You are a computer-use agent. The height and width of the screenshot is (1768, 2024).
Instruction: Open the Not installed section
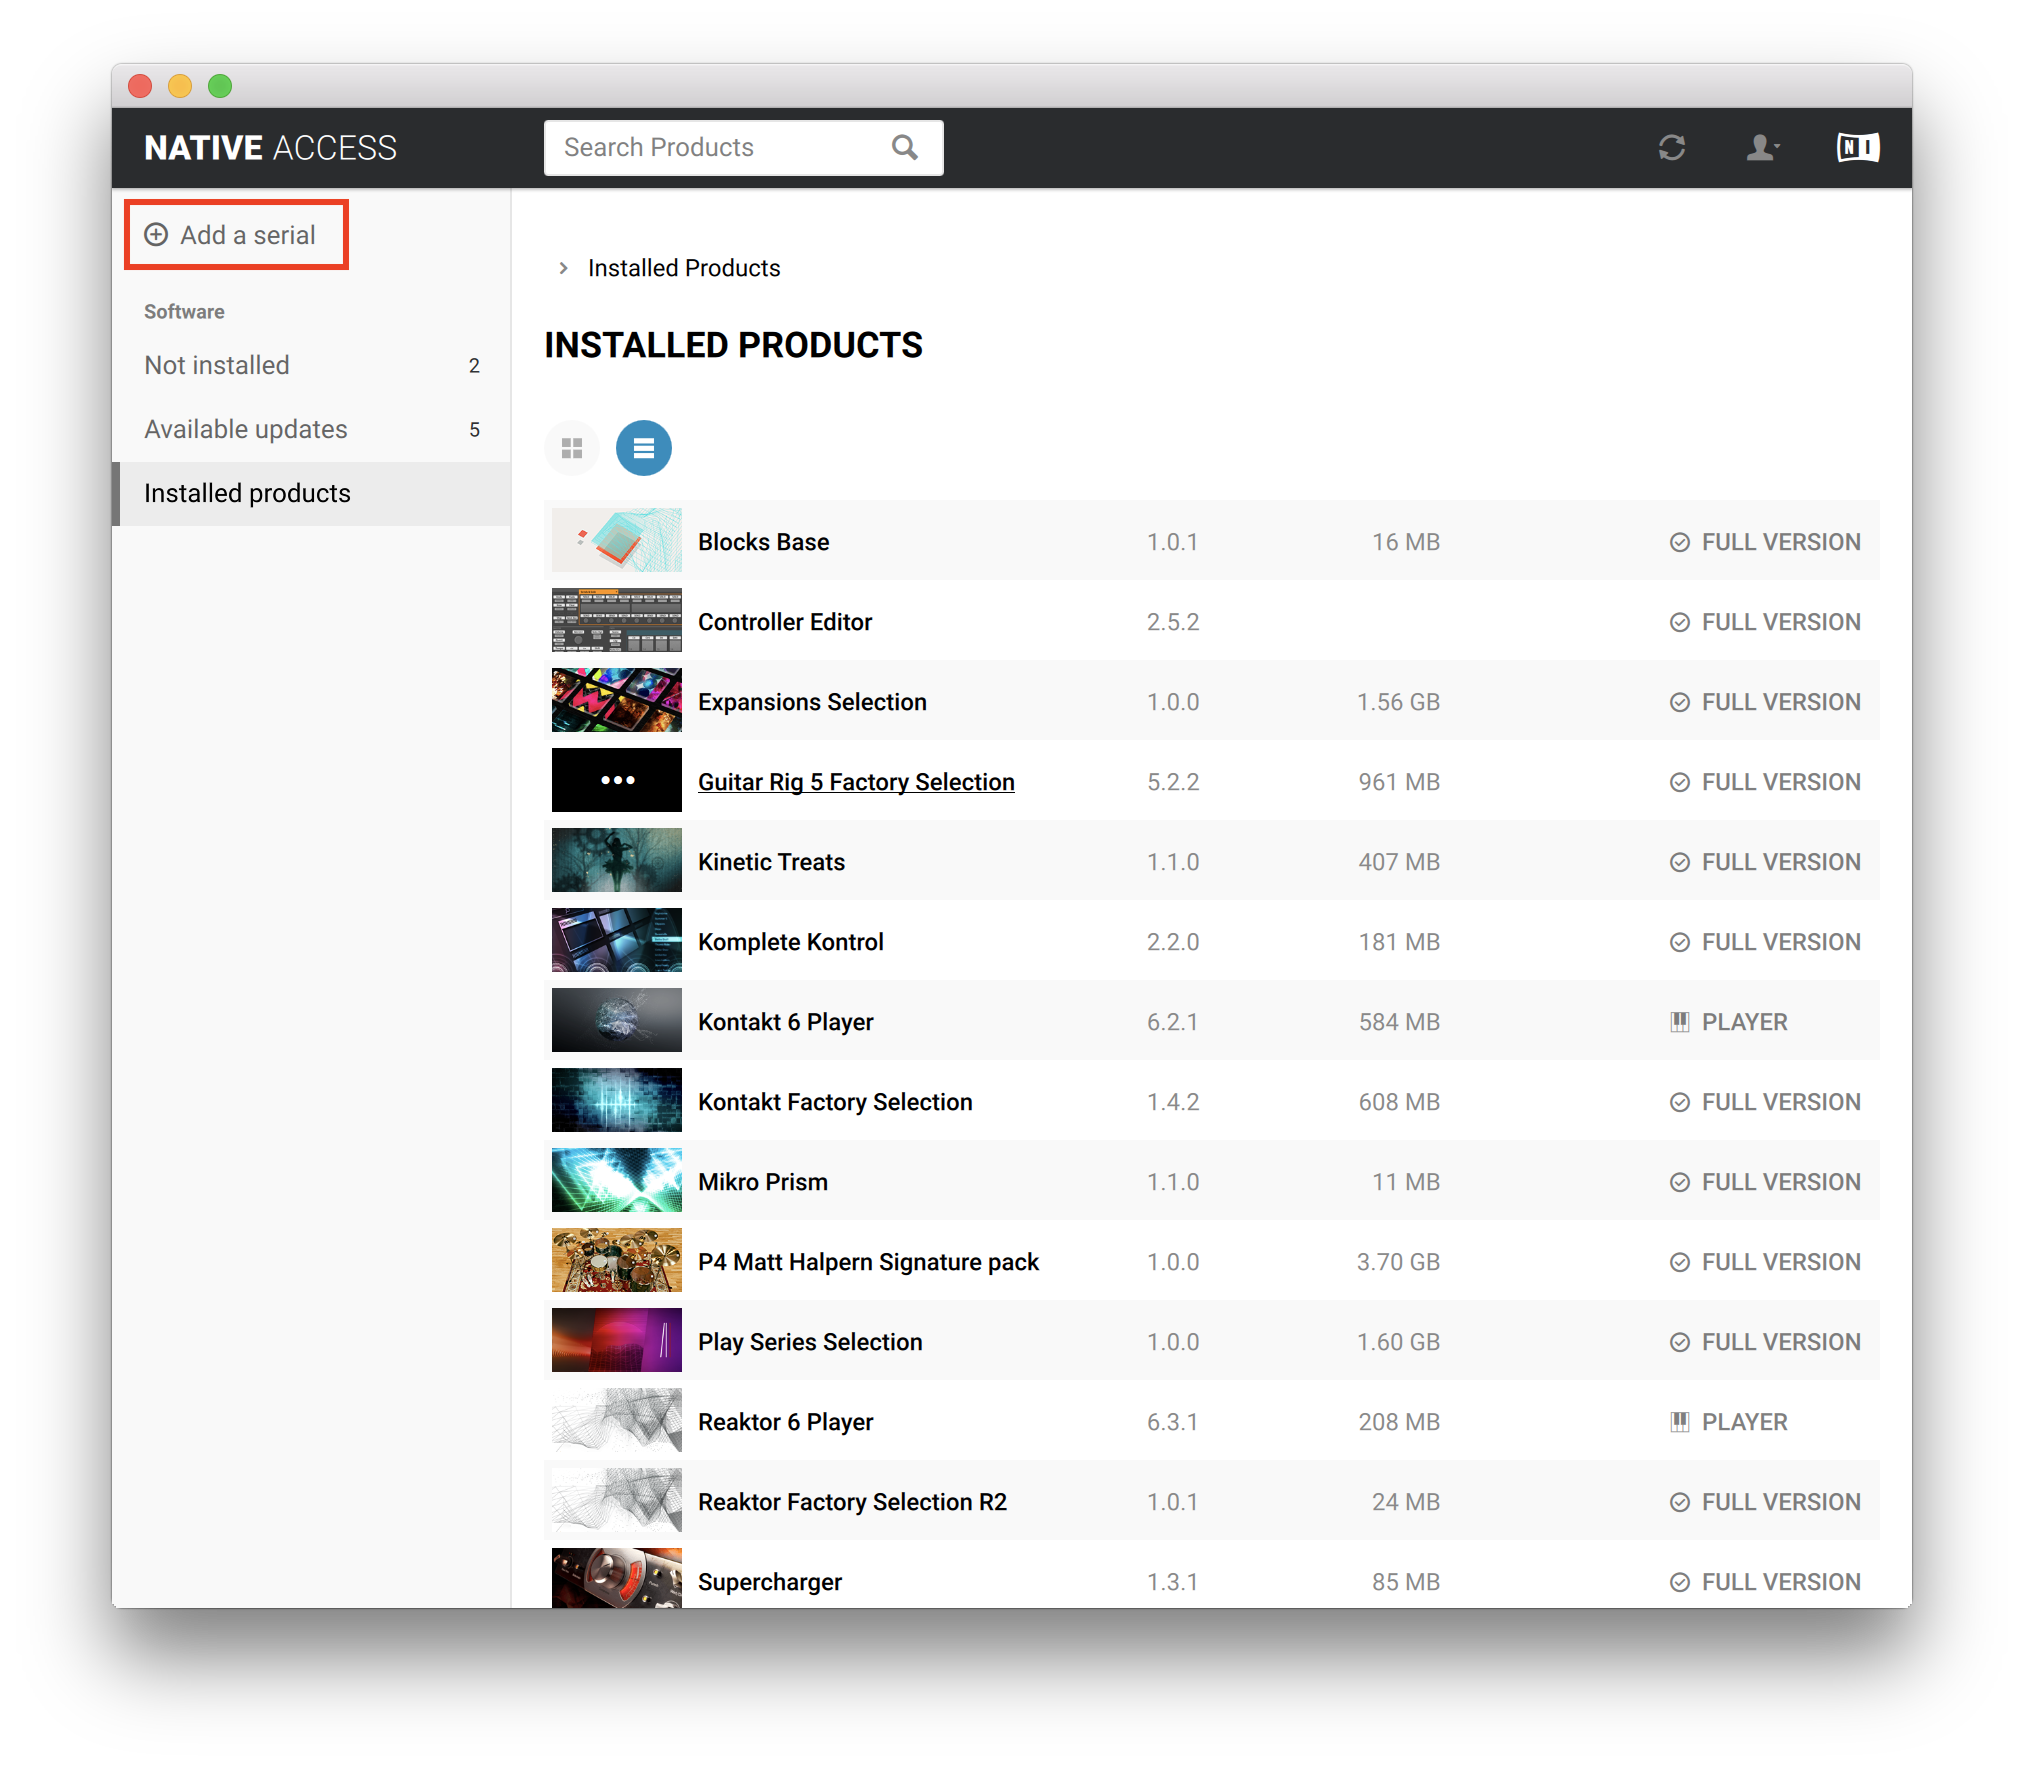click(x=217, y=366)
